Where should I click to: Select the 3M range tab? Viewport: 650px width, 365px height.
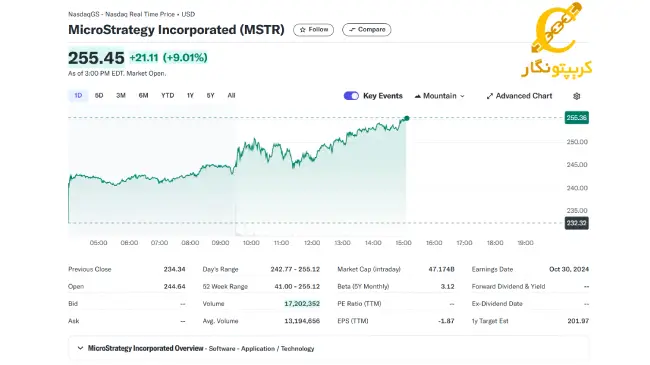(x=121, y=95)
